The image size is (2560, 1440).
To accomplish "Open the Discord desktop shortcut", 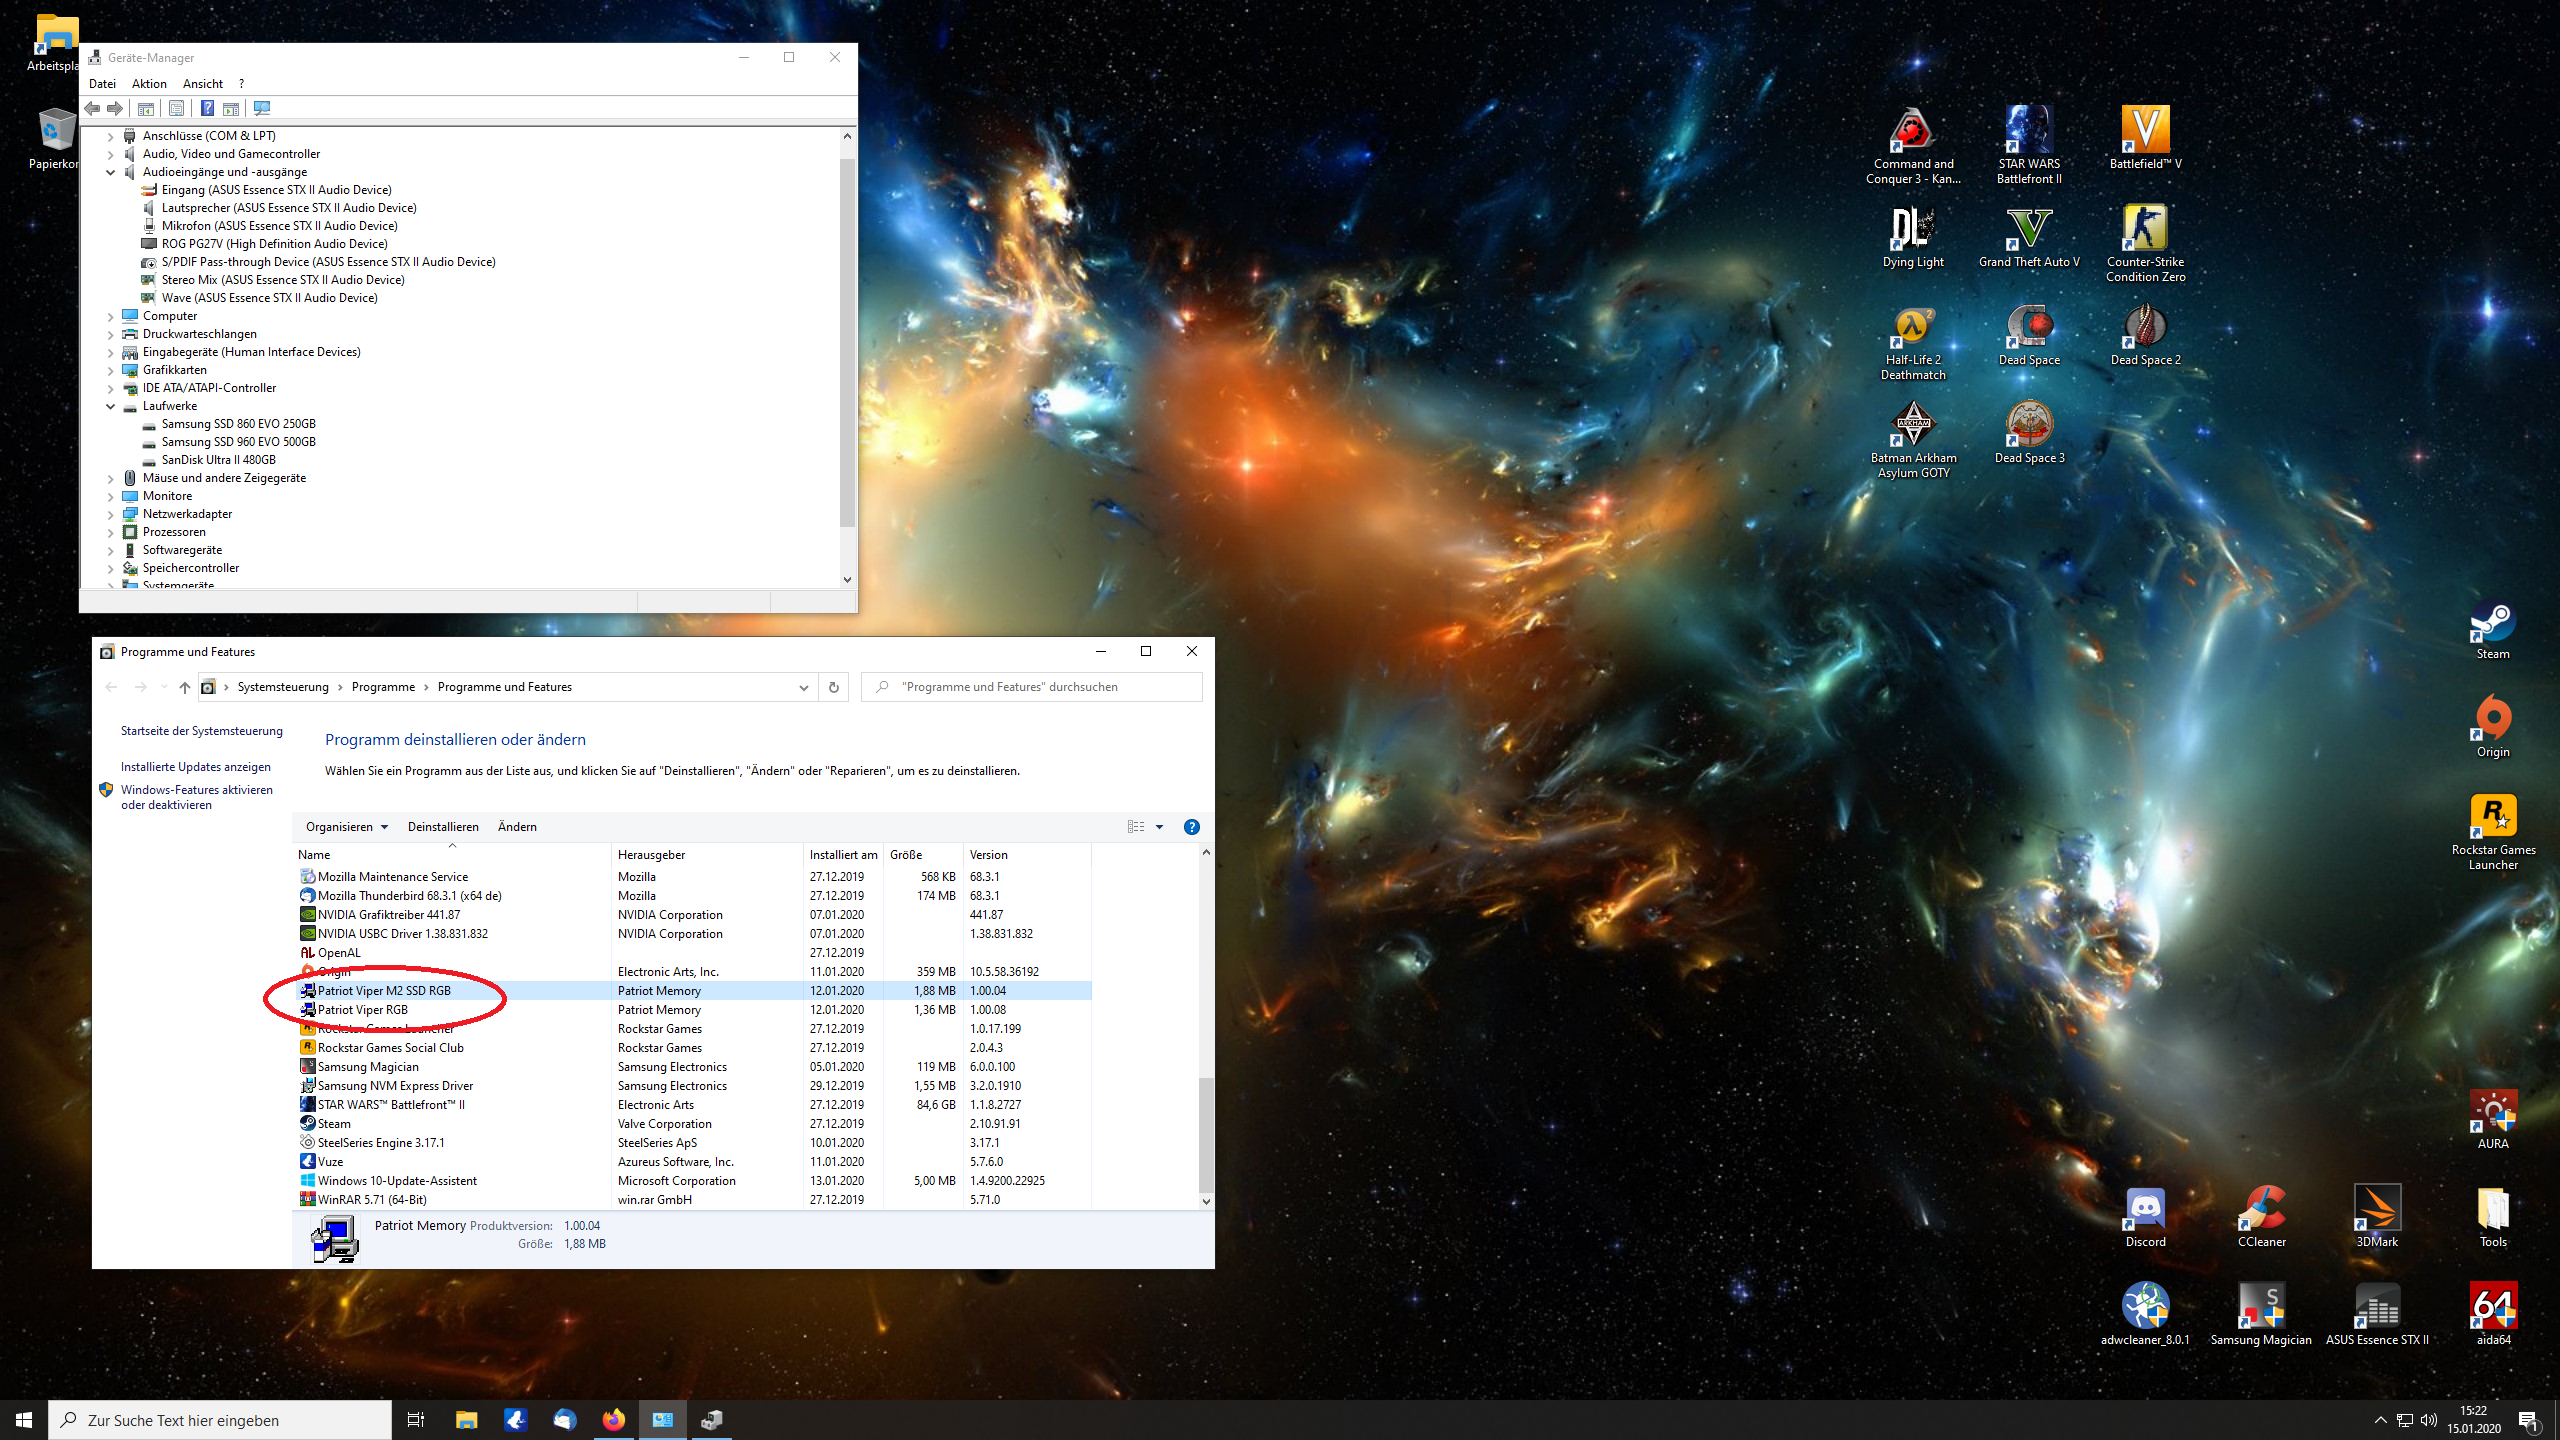I will 2145,1216.
